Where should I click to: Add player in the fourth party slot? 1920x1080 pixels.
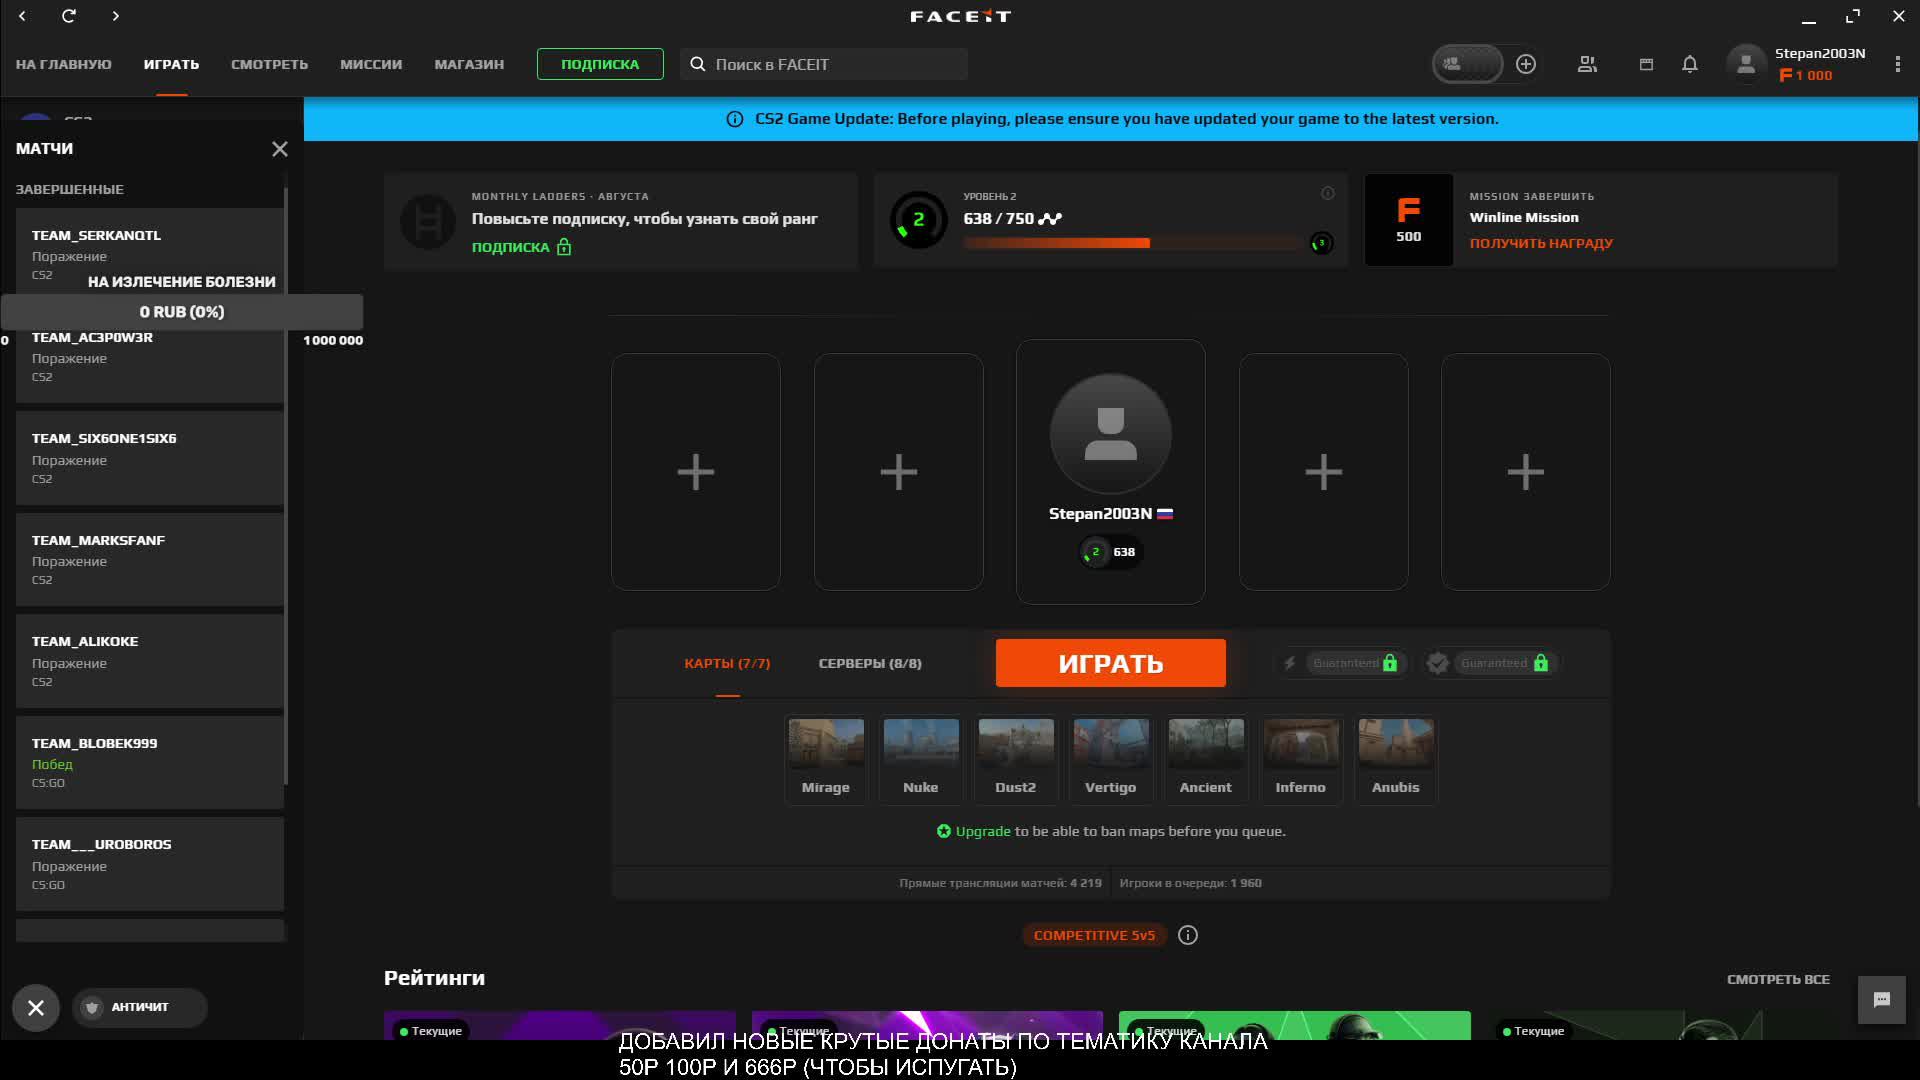click(1324, 472)
